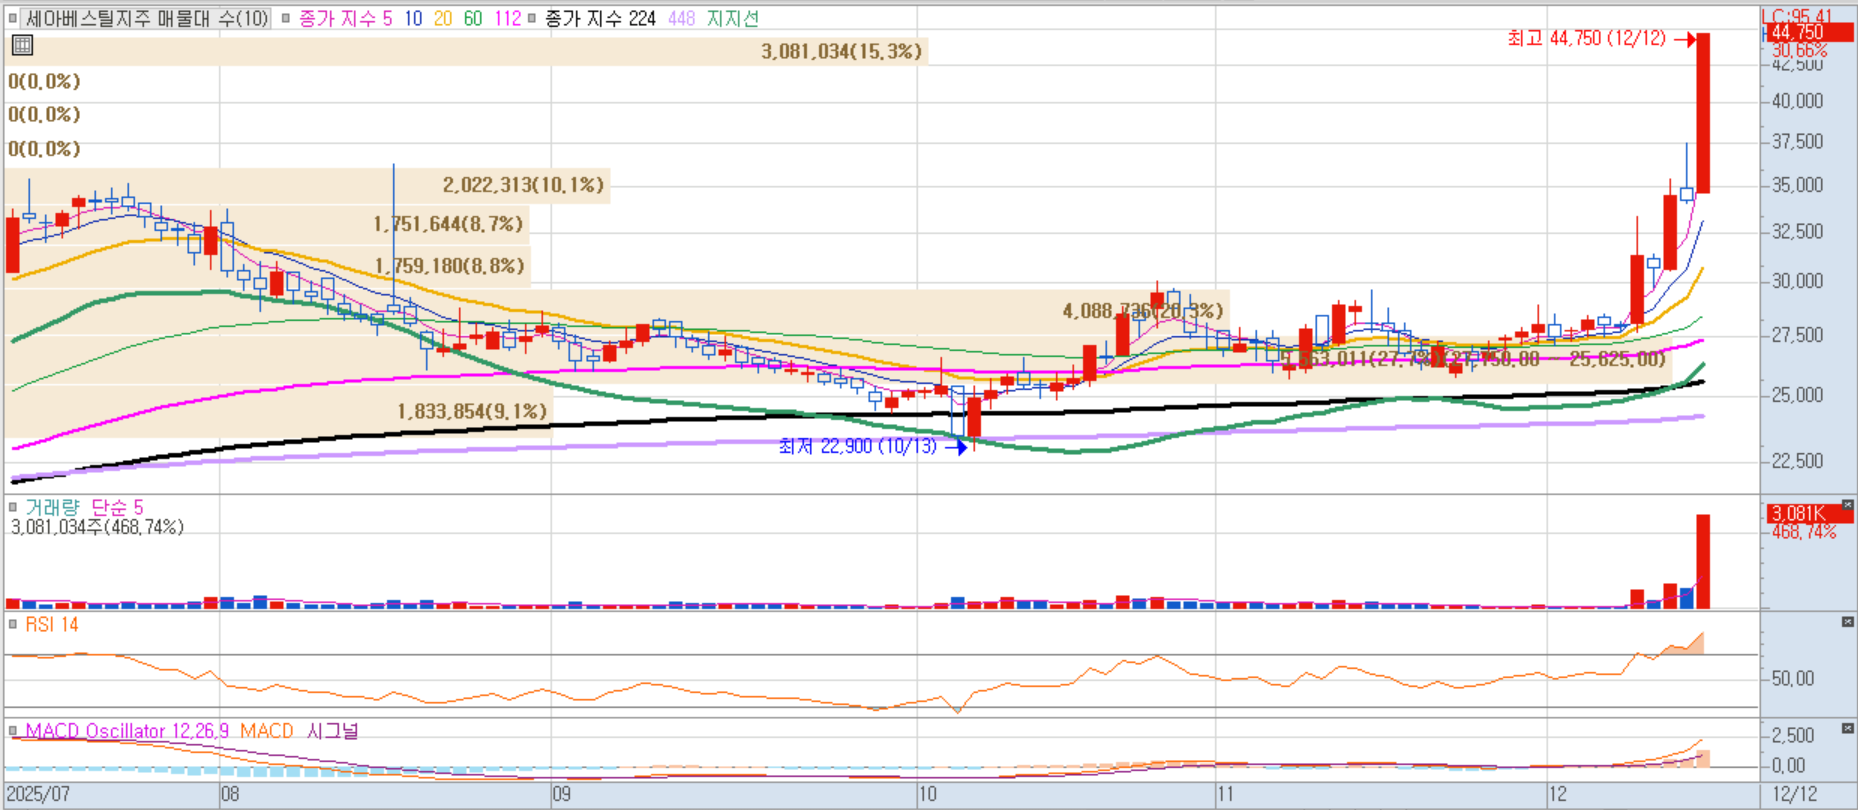Select the 종가 지수 5 legend label
Screen dimensions: 1858x810
[x=345, y=18]
